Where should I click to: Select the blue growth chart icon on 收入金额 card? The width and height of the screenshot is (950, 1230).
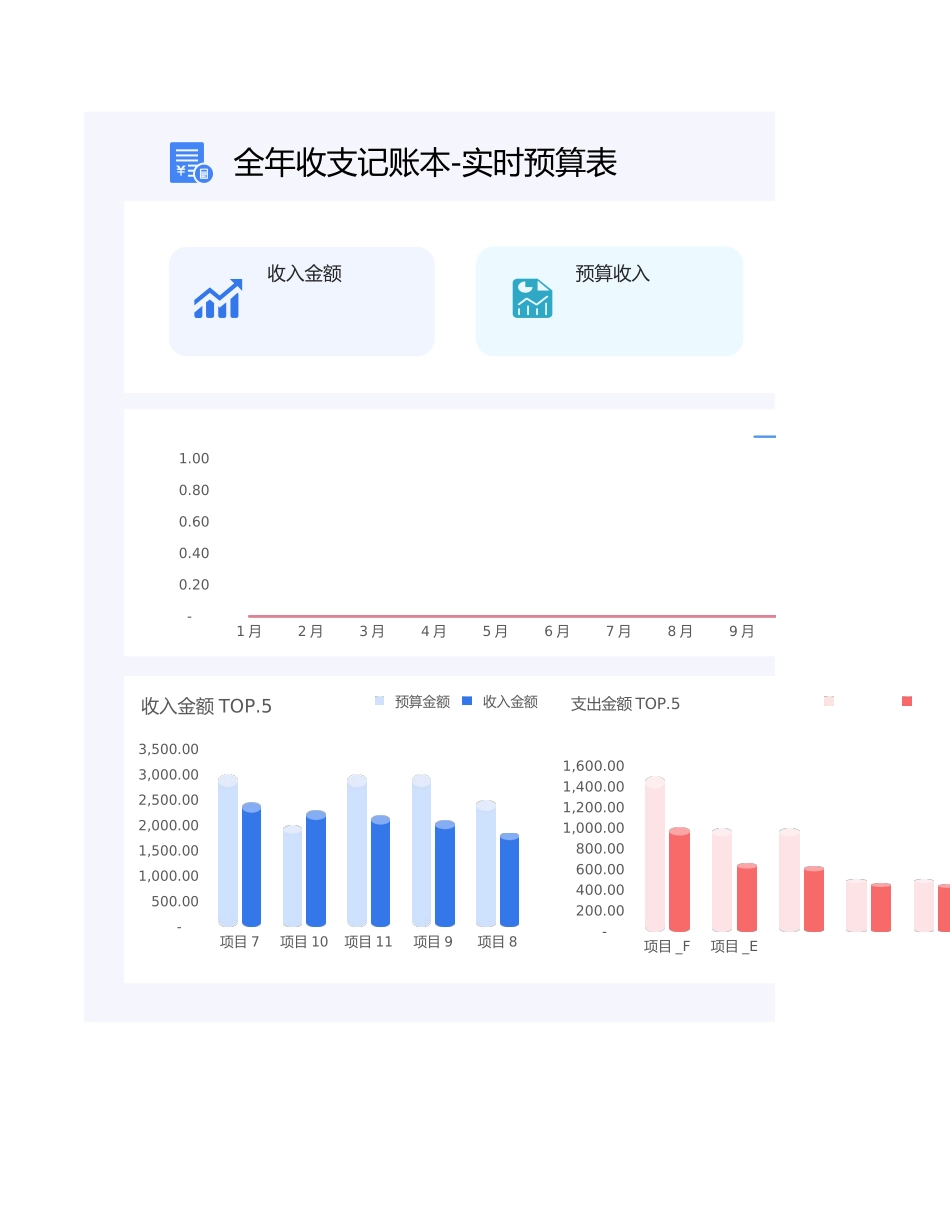tap(219, 298)
